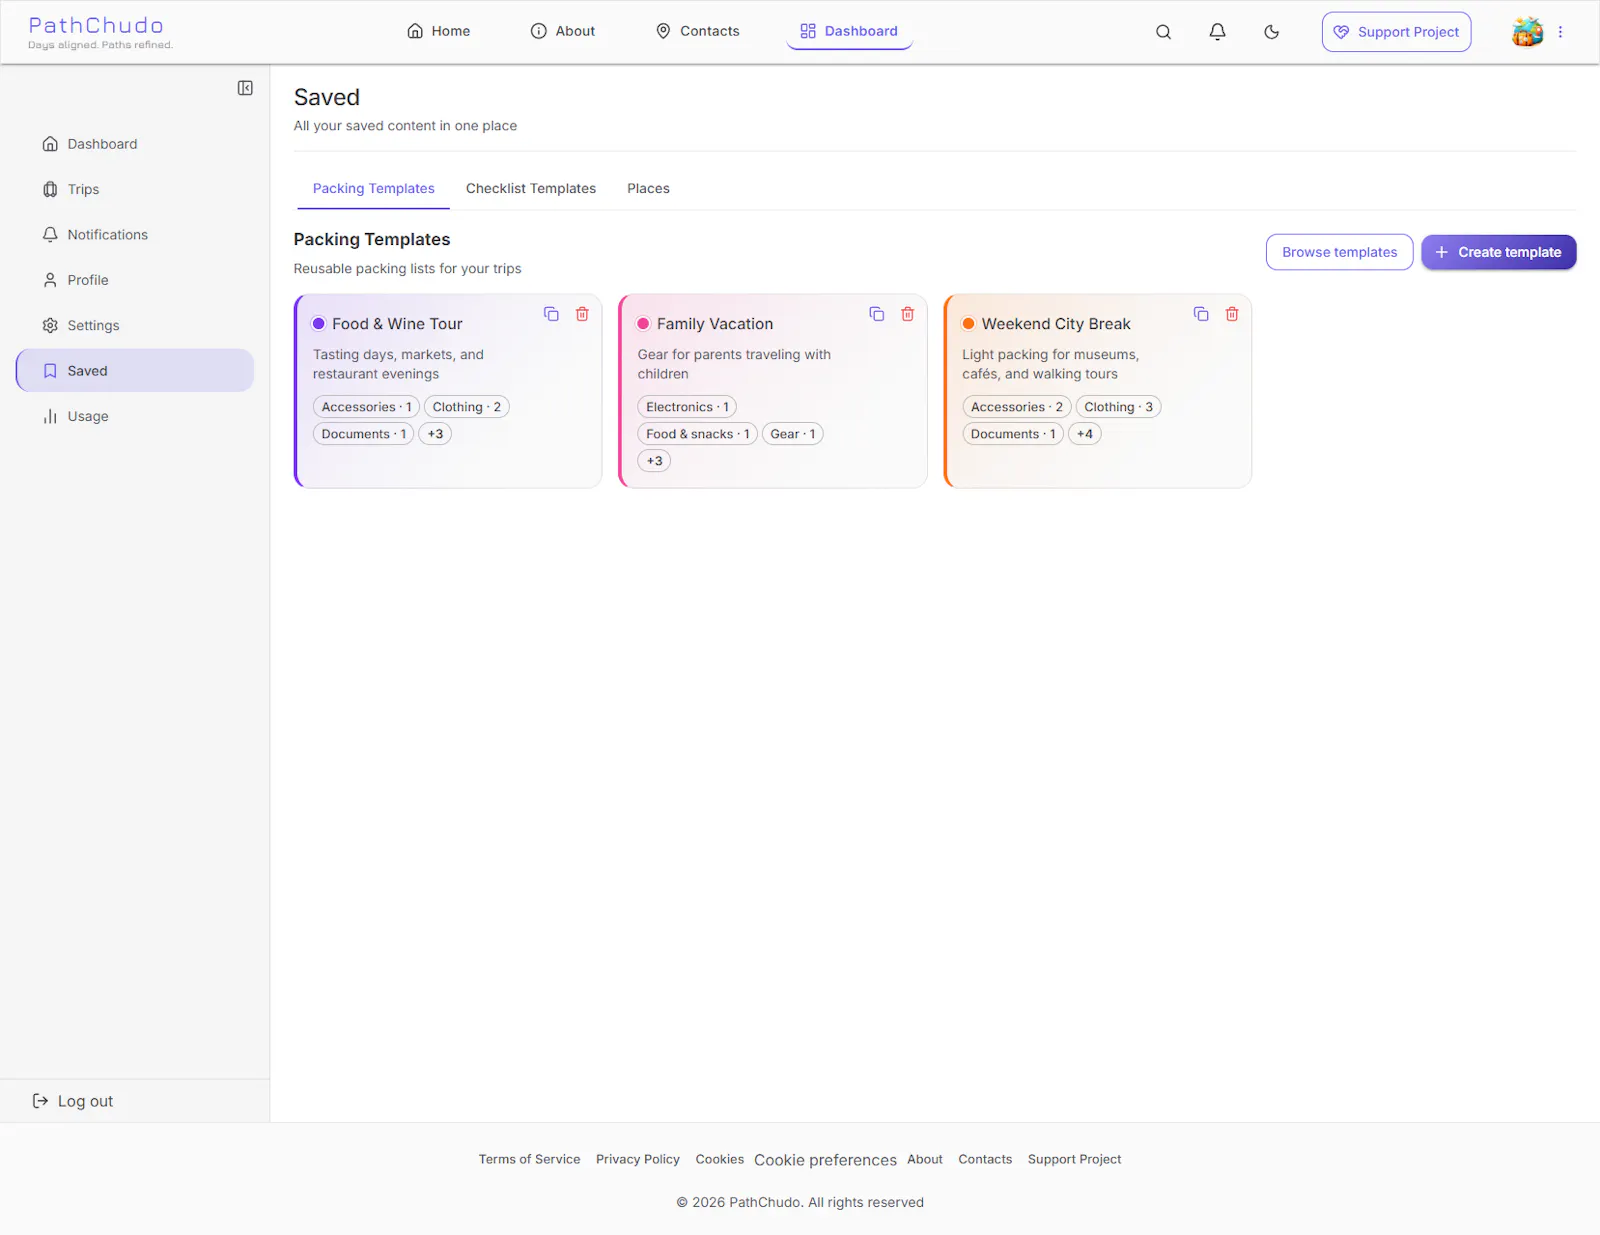Image resolution: width=1600 pixels, height=1235 pixels.
Task: Click the PathChudo logo
Action: (x=100, y=32)
